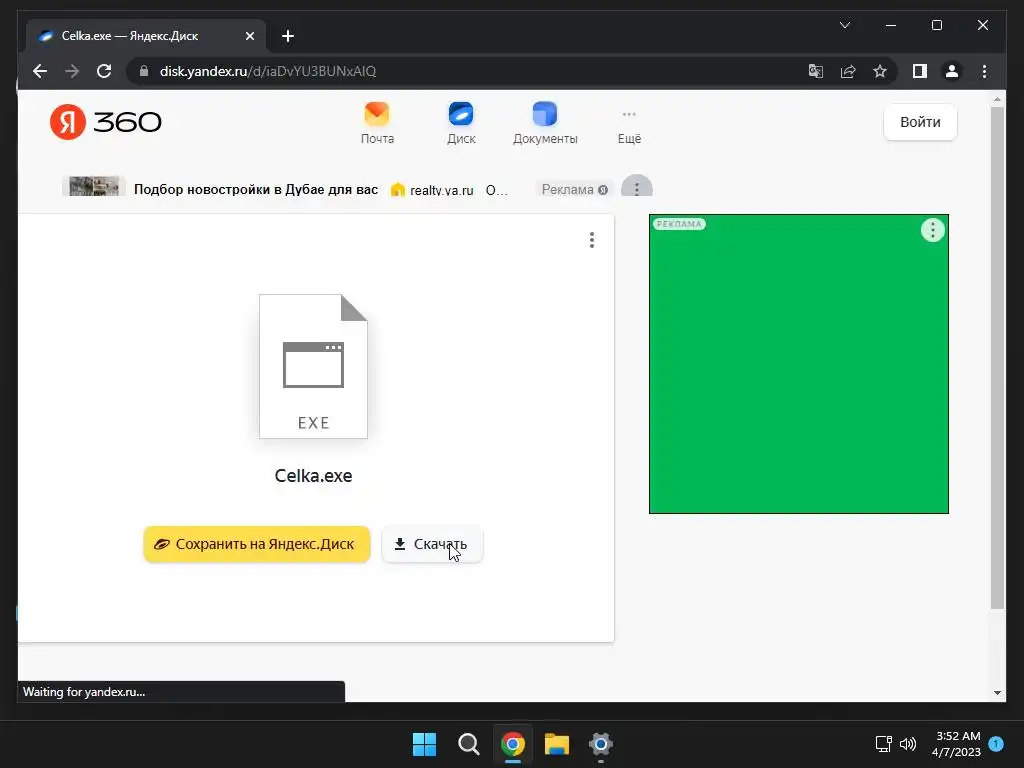1024x768 pixels.
Task: Click the Скачать download button
Action: [x=432, y=544]
